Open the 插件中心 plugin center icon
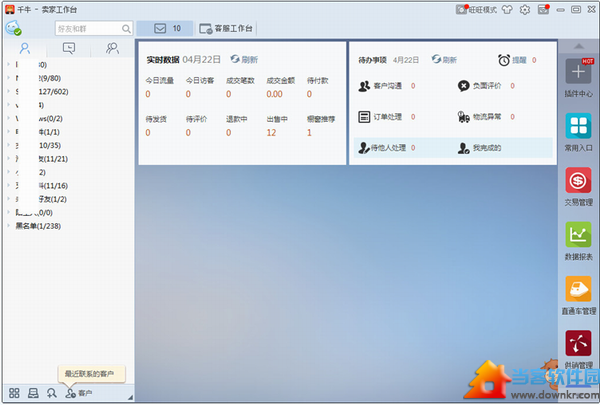 [578, 71]
